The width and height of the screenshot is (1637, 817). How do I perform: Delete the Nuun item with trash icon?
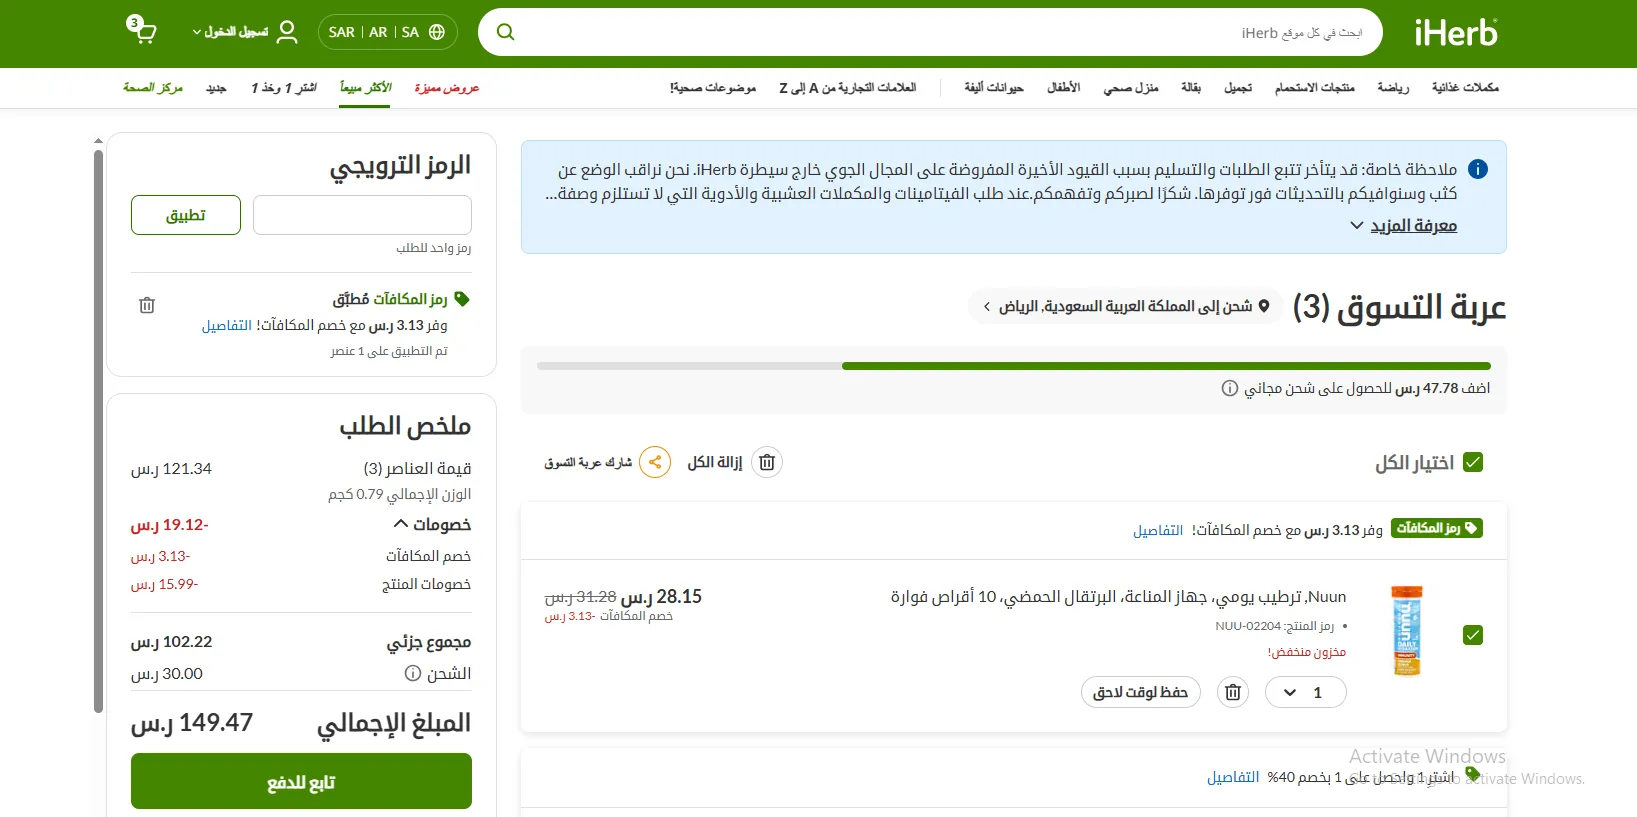click(x=1233, y=692)
